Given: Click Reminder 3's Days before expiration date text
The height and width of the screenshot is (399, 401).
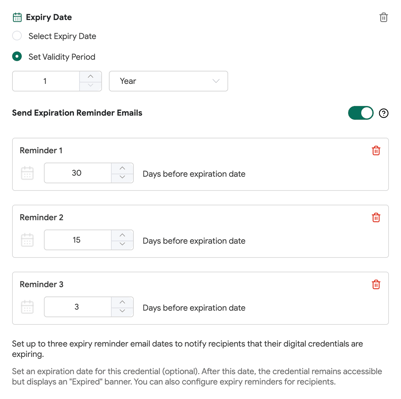Looking at the screenshot, I should [194, 308].
